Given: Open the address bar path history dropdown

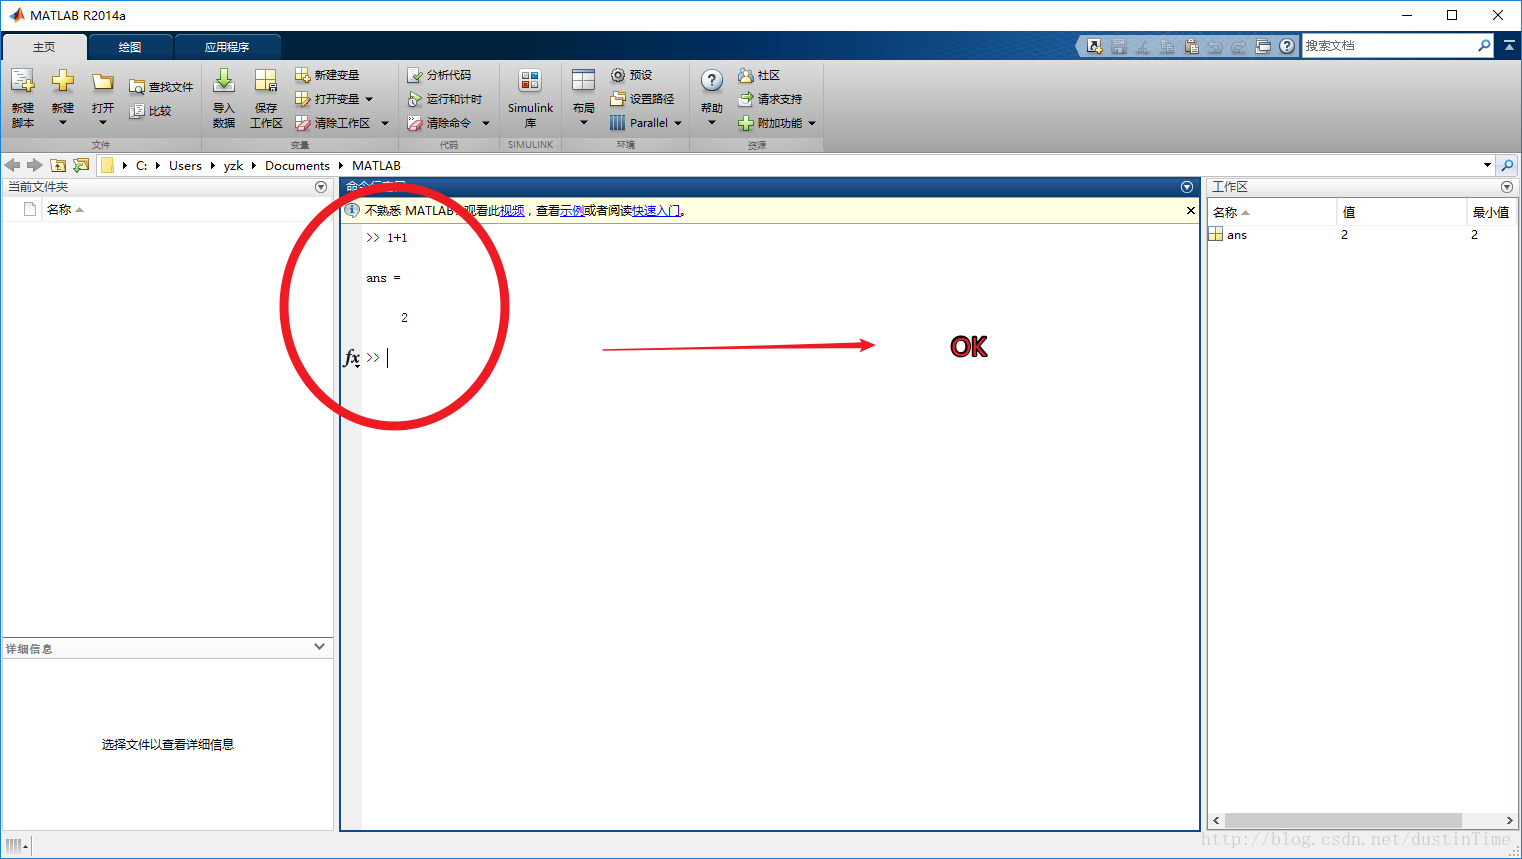Looking at the screenshot, I should pos(1487,165).
